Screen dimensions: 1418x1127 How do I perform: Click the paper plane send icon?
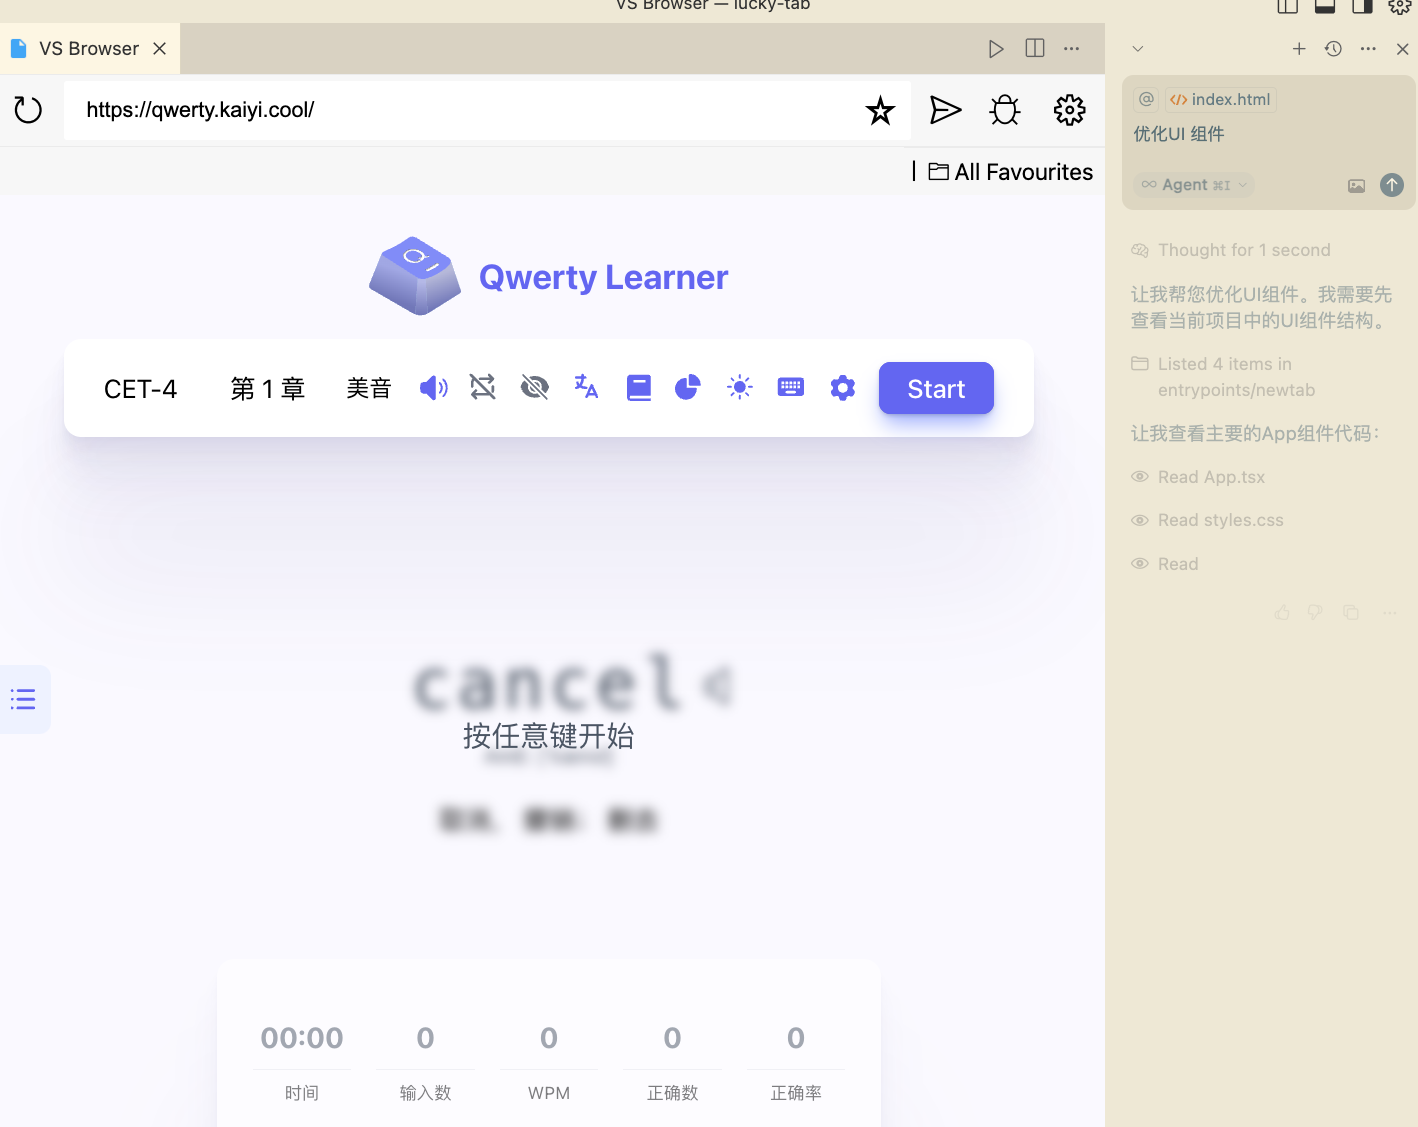tap(945, 110)
